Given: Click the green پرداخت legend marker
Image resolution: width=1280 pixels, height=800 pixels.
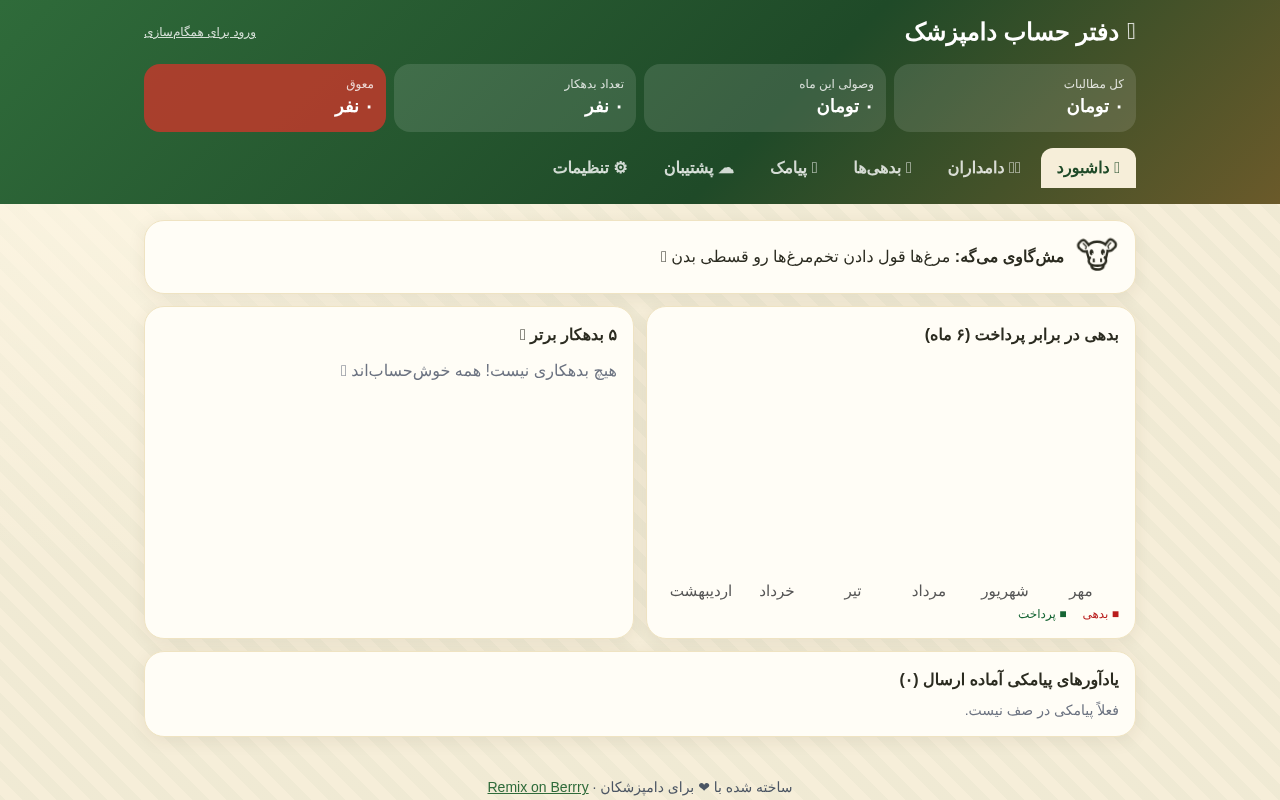Looking at the screenshot, I should click(1063, 614).
